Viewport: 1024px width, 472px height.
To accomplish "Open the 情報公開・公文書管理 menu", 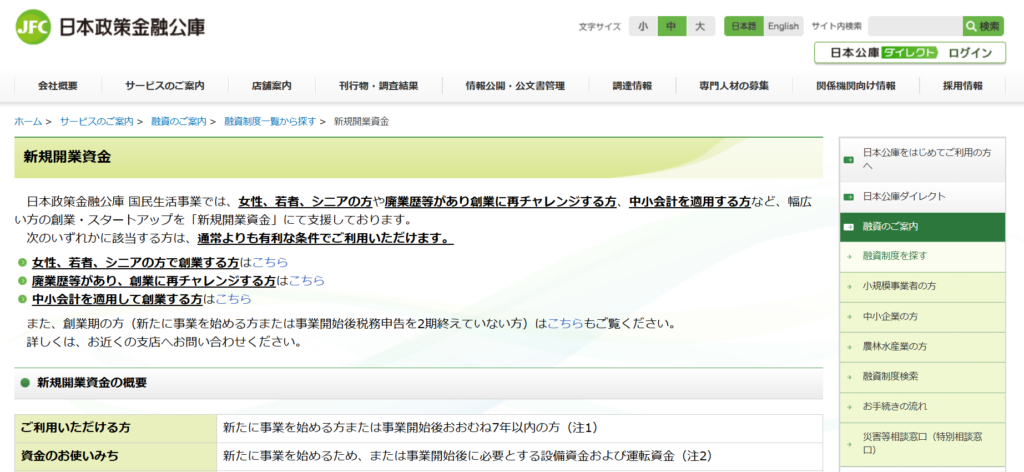I will 515,86.
